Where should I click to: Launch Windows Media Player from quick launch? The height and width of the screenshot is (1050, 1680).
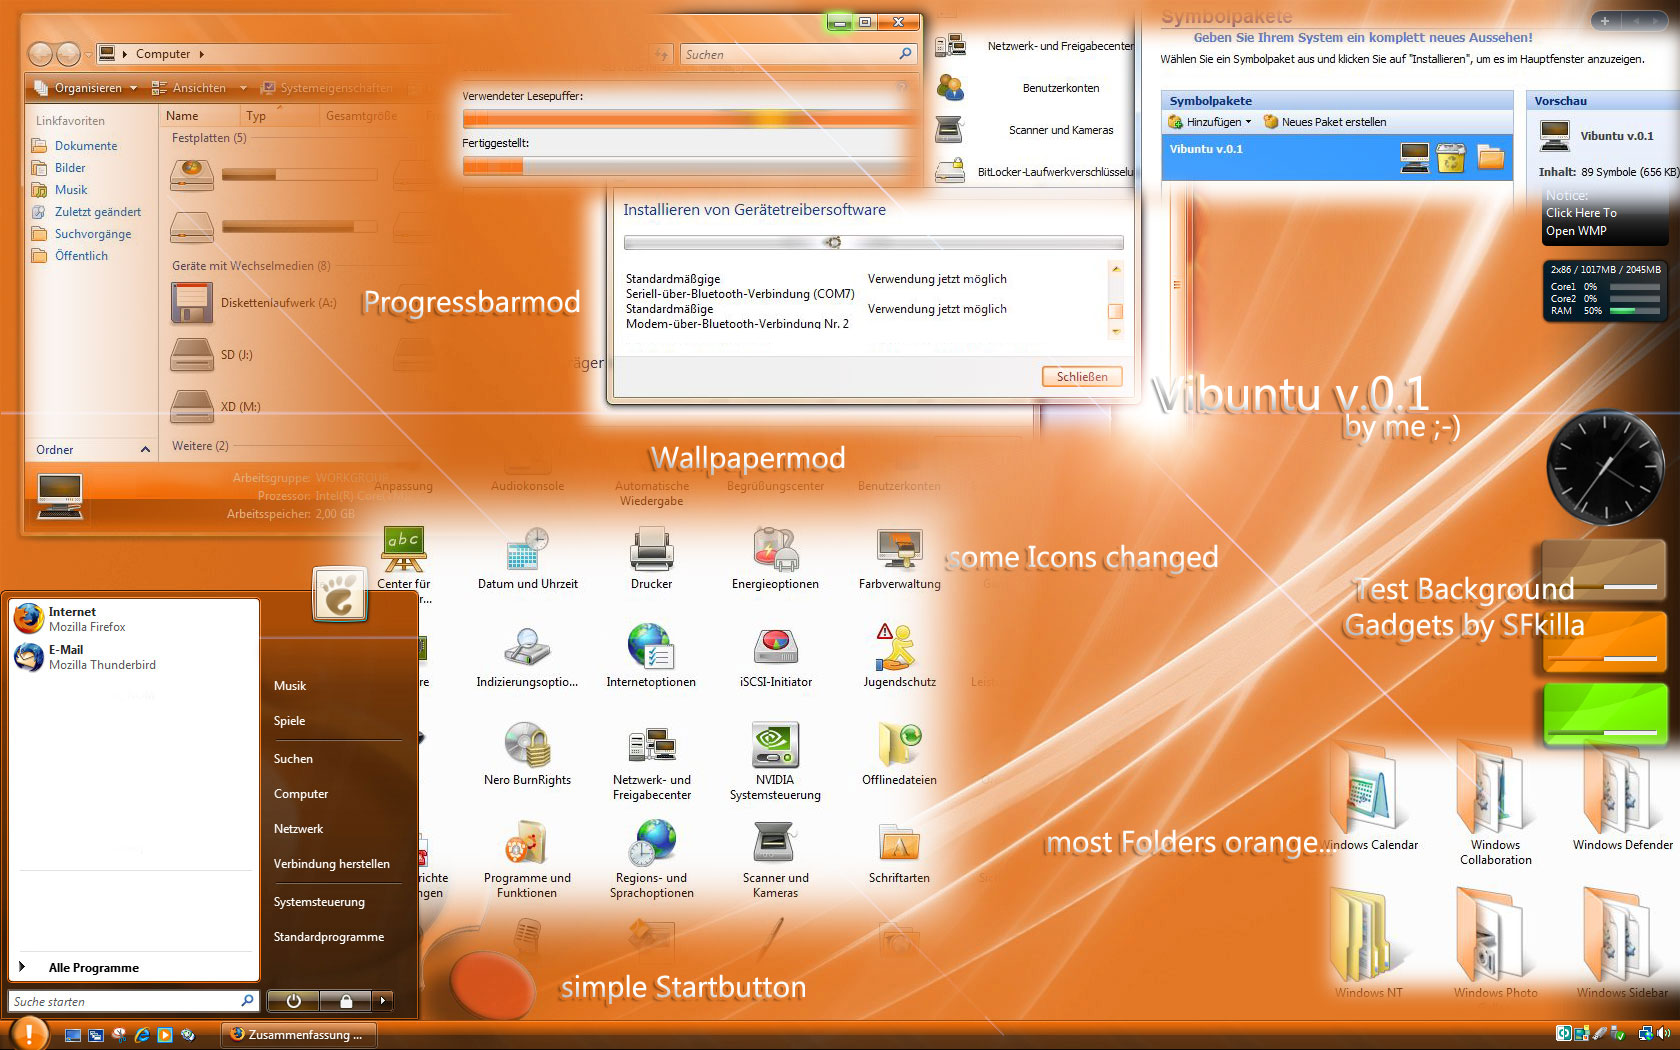coord(165,1035)
